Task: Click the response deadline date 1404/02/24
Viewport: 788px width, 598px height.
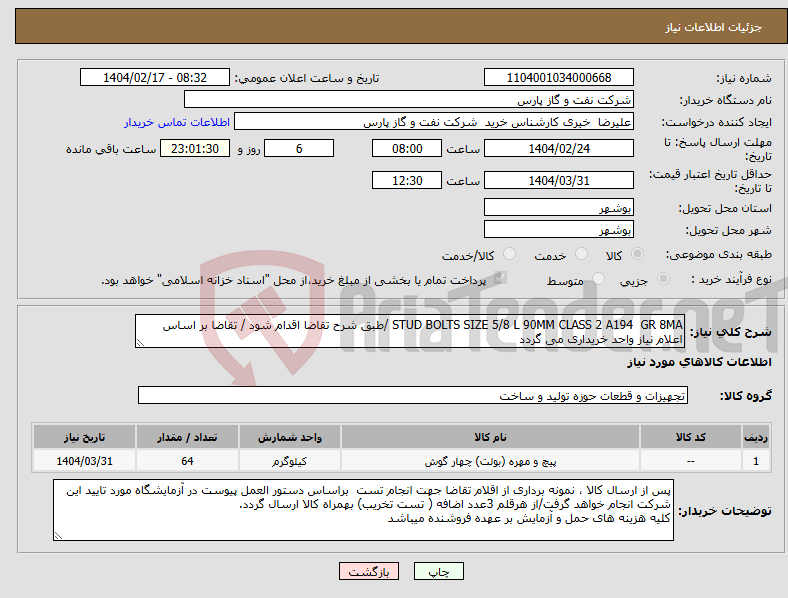Action: point(558,148)
